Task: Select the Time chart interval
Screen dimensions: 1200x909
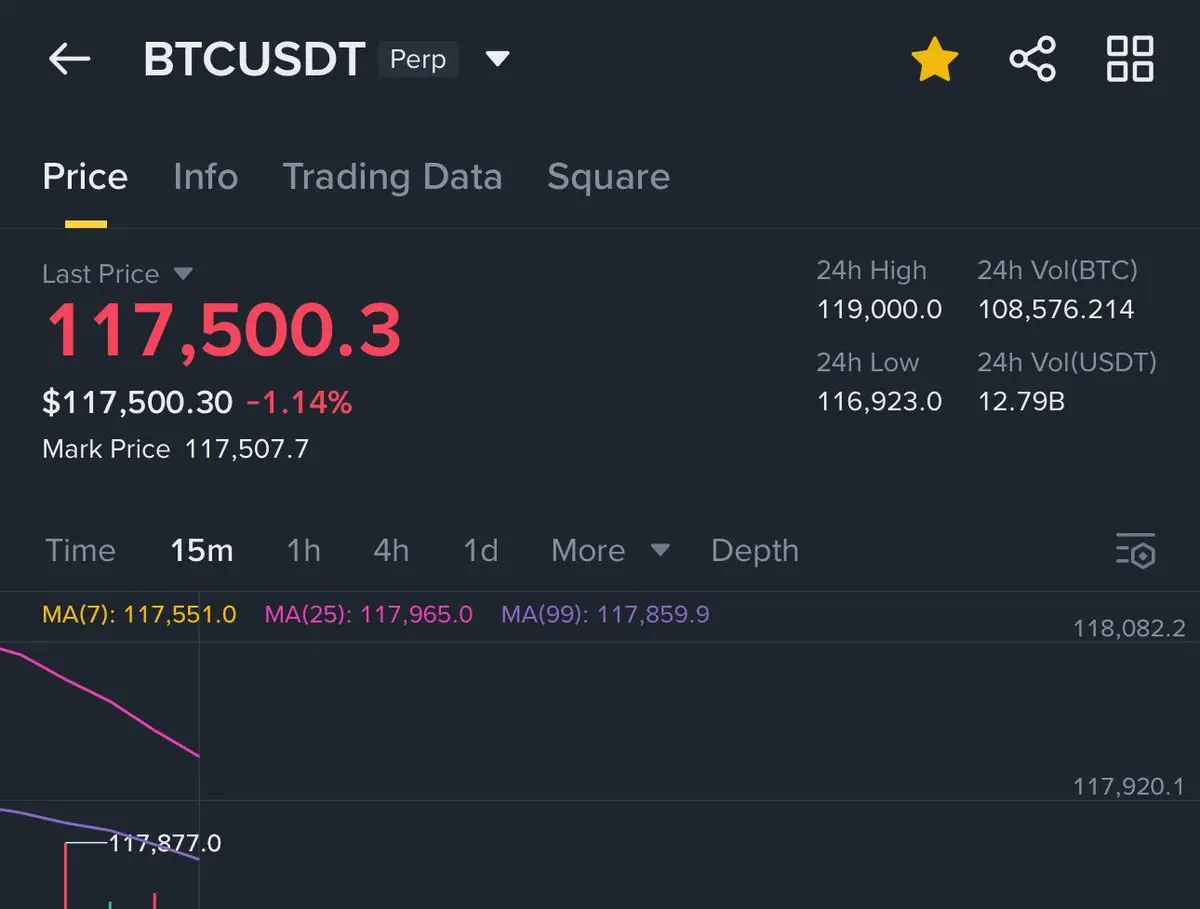Action: (x=80, y=550)
